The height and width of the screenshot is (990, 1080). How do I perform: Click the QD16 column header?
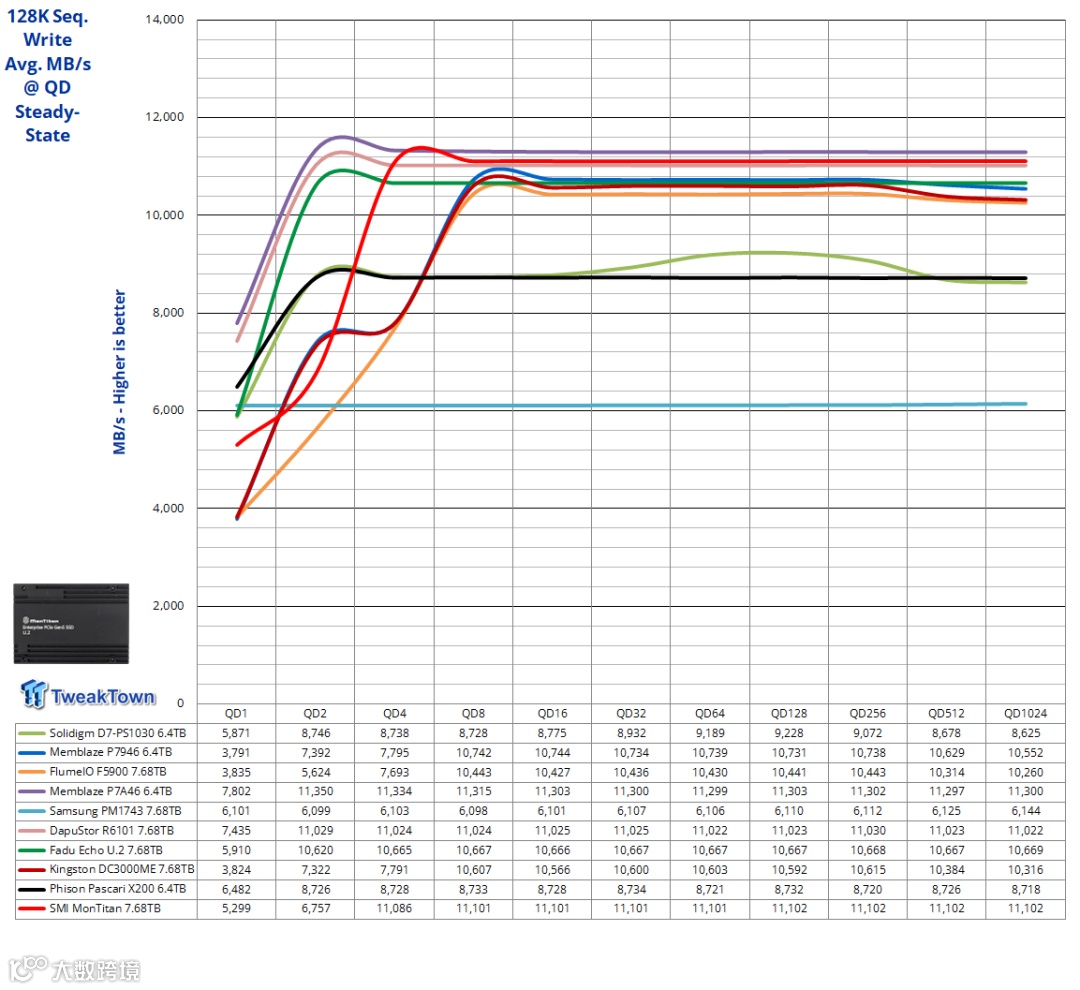tap(552, 714)
